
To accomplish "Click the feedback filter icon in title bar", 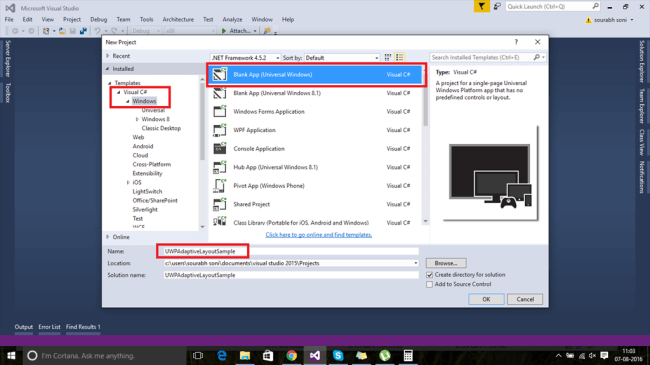I will (x=481, y=7).
